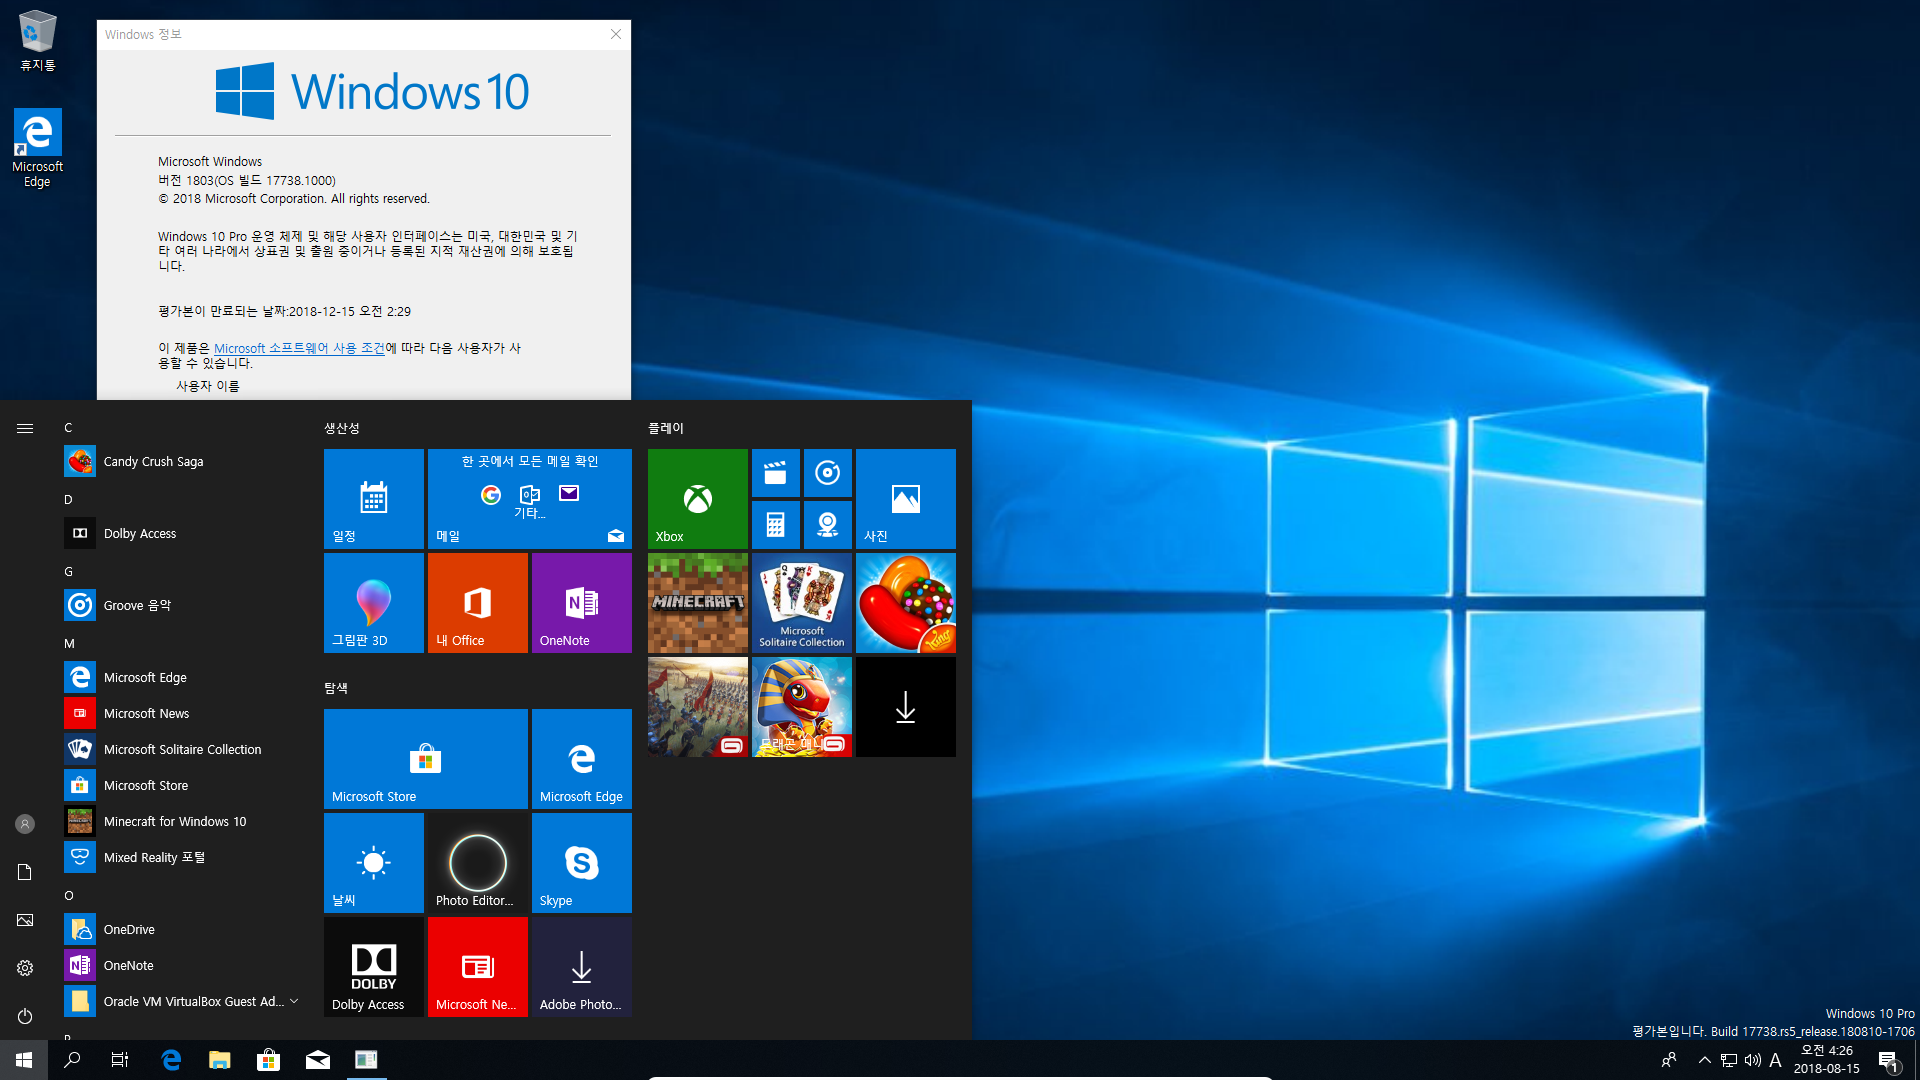Open Task View on taskbar

(x=120, y=1060)
